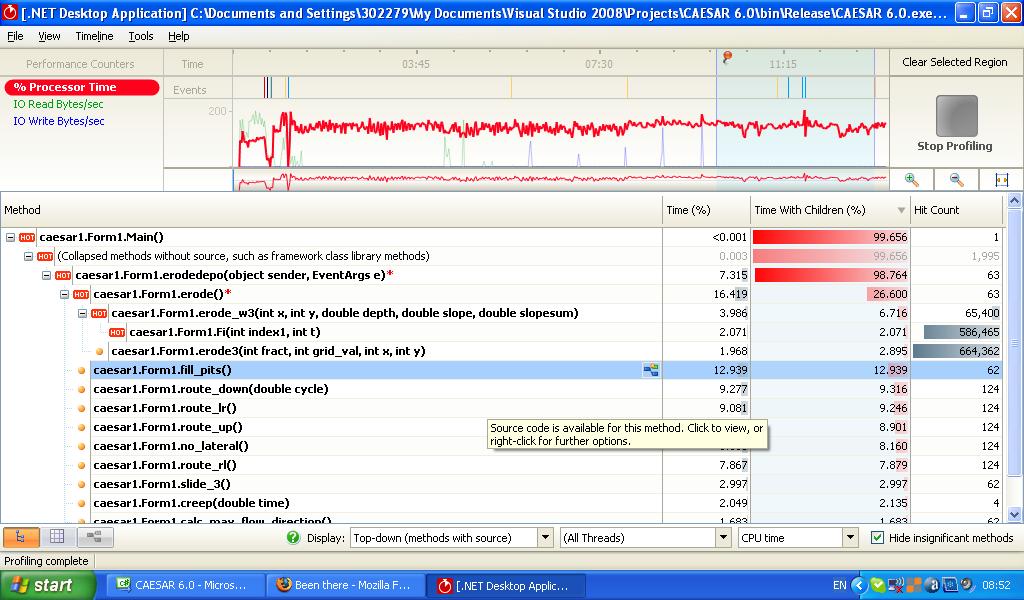The image size is (1024, 600).
Task: Open the Timeline menu
Action: (x=94, y=36)
